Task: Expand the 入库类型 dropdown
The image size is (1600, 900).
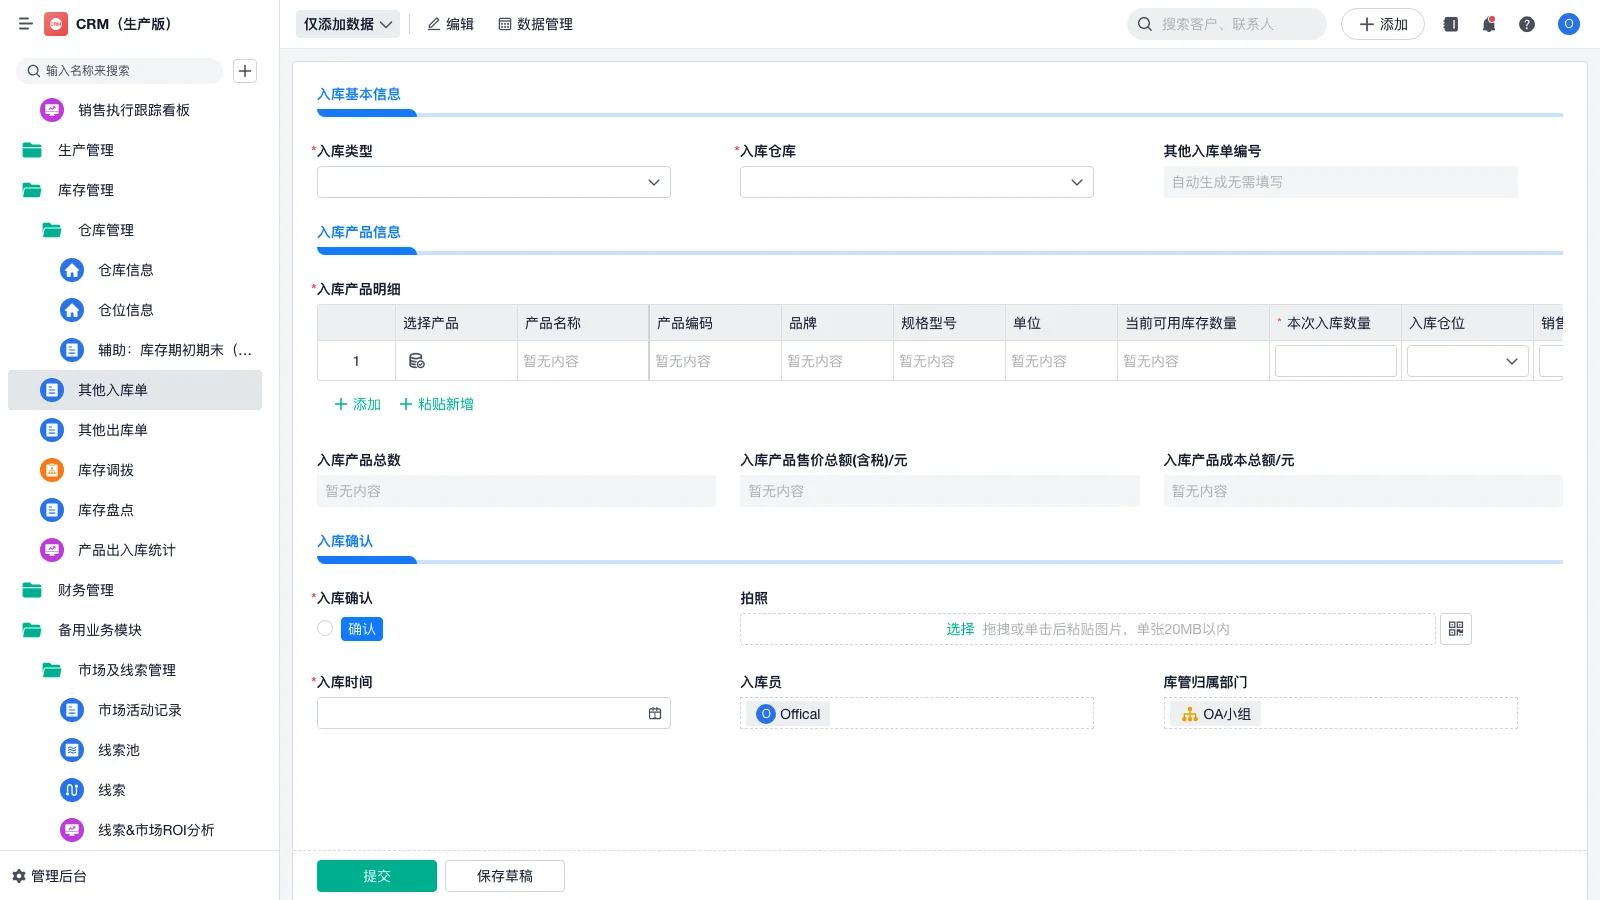Action: coord(493,182)
